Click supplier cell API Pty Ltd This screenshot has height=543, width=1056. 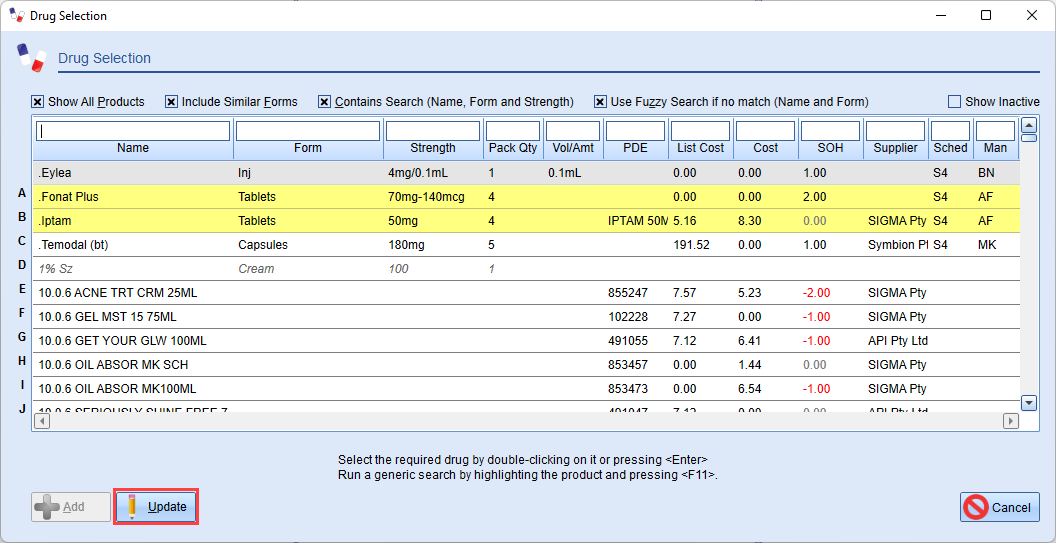click(898, 341)
